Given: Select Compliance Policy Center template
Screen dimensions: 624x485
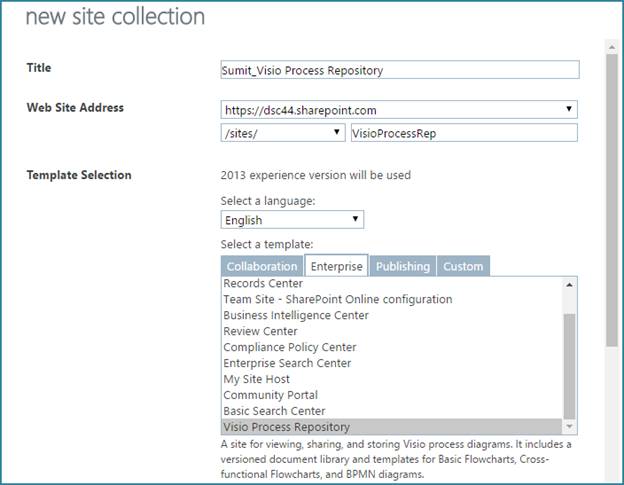Looking at the screenshot, I should coord(290,347).
